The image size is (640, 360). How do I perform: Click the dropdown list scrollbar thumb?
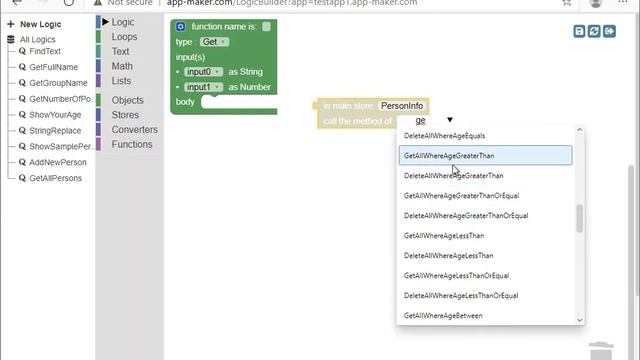580,218
